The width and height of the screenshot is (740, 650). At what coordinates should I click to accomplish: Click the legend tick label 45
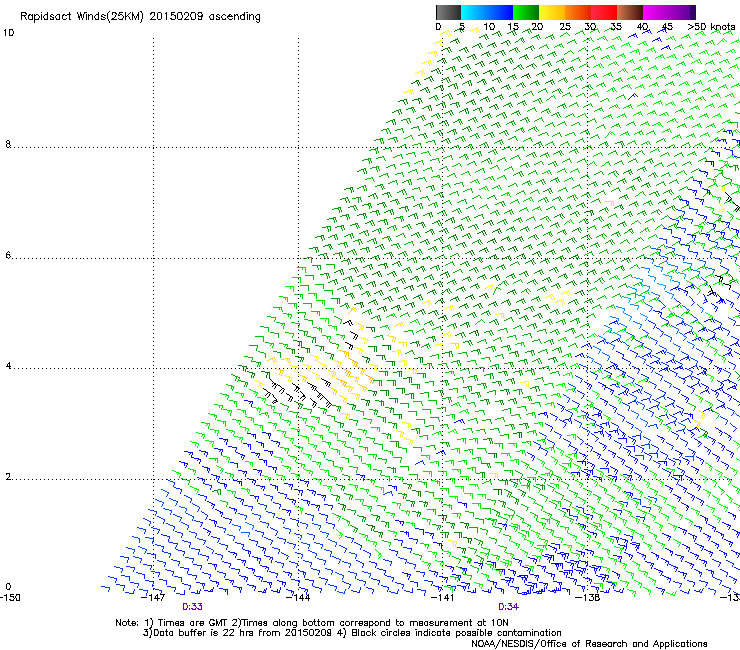pyautogui.click(x=667, y=27)
